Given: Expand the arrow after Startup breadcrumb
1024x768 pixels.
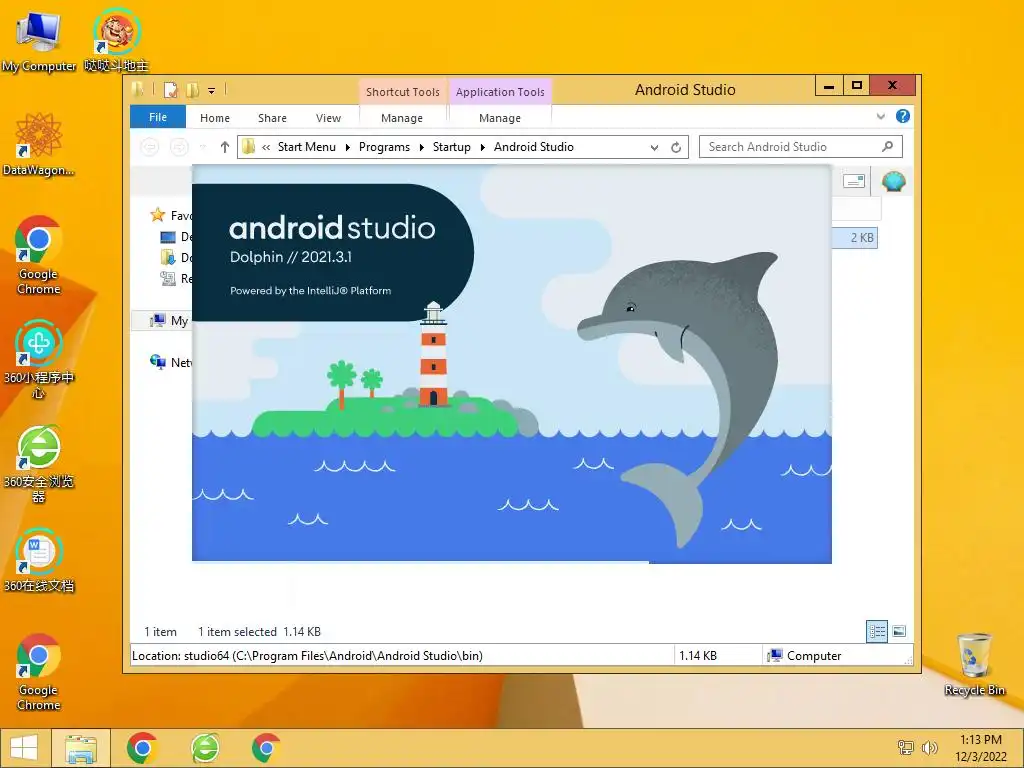Looking at the screenshot, I should point(483,148).
